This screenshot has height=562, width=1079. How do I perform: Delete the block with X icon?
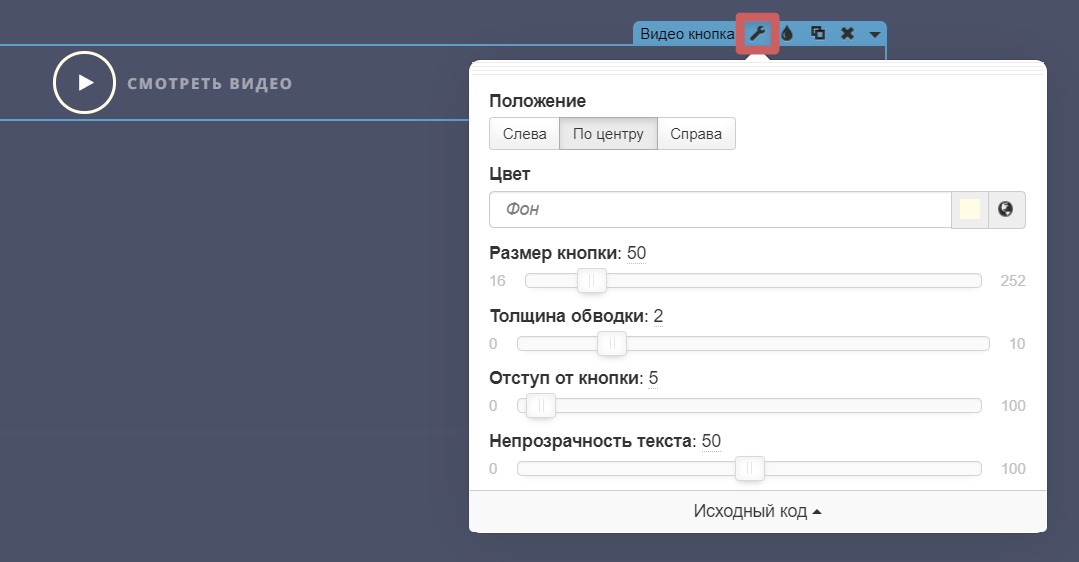coord(847,34)
